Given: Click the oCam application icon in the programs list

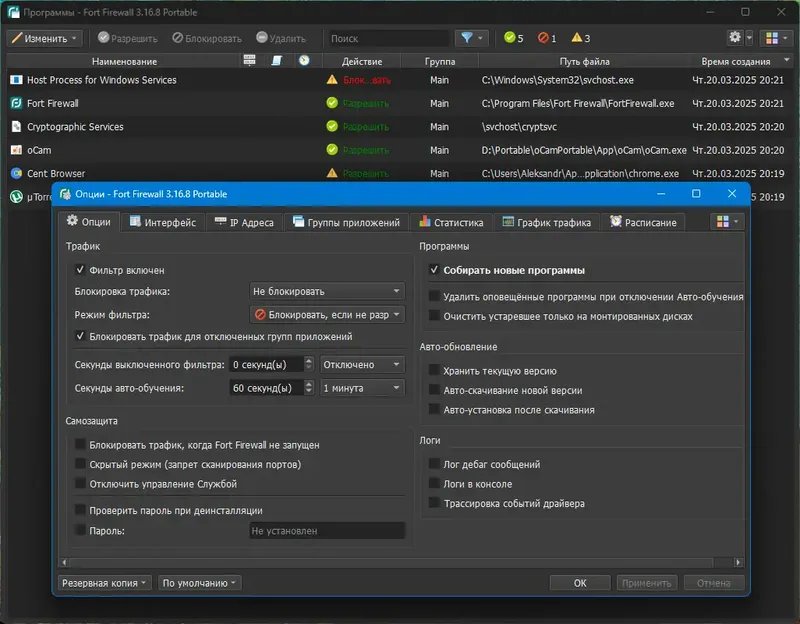Looking at the screenshot, I should click(x=16, y=150).
